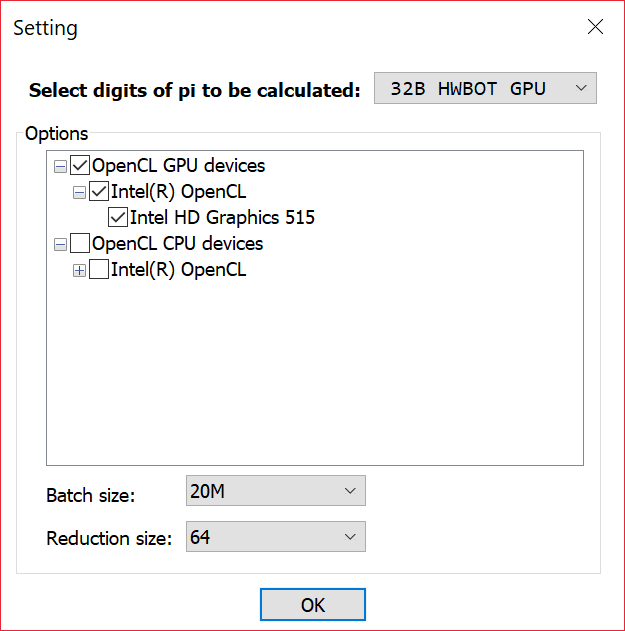625x631 pixels.
Task: Click empty area in devices tree list
Action: [315, 380]
